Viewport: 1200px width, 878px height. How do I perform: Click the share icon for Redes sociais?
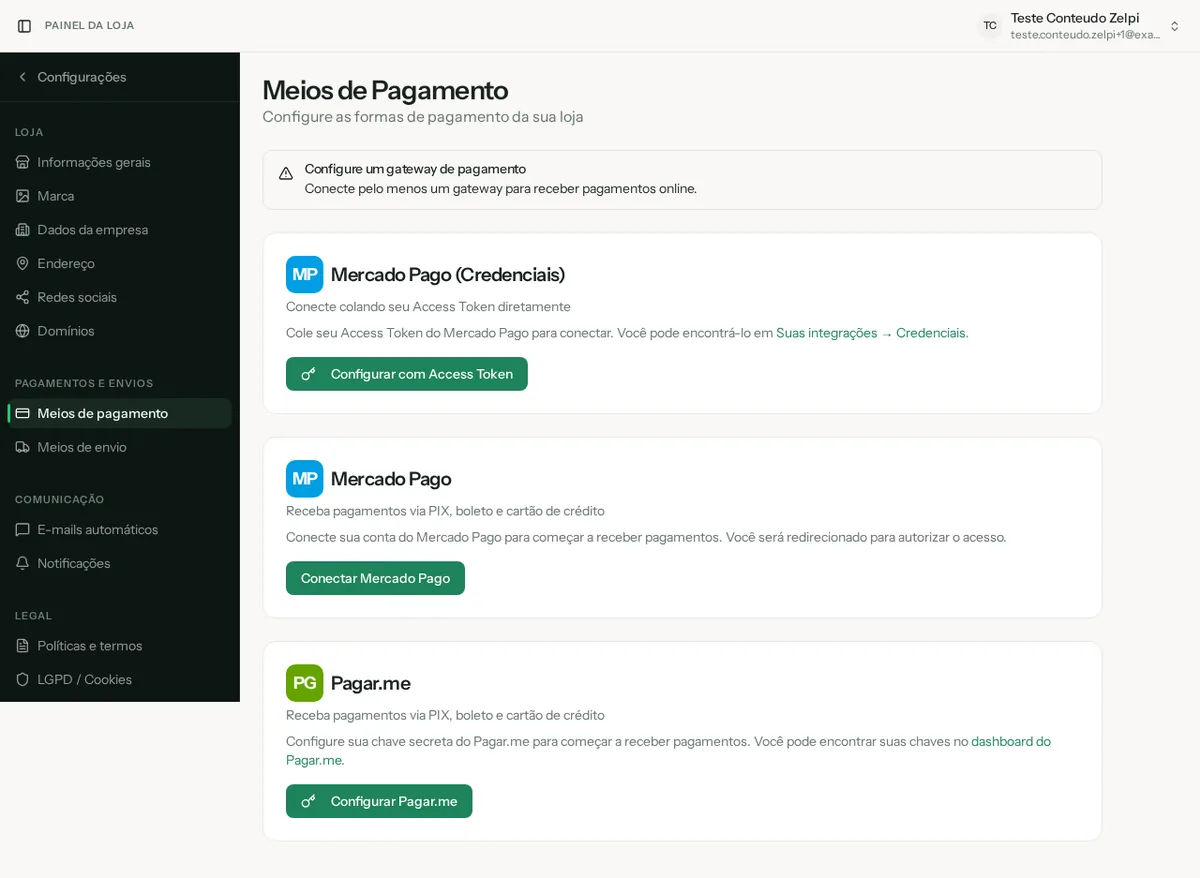pos(23,297)
